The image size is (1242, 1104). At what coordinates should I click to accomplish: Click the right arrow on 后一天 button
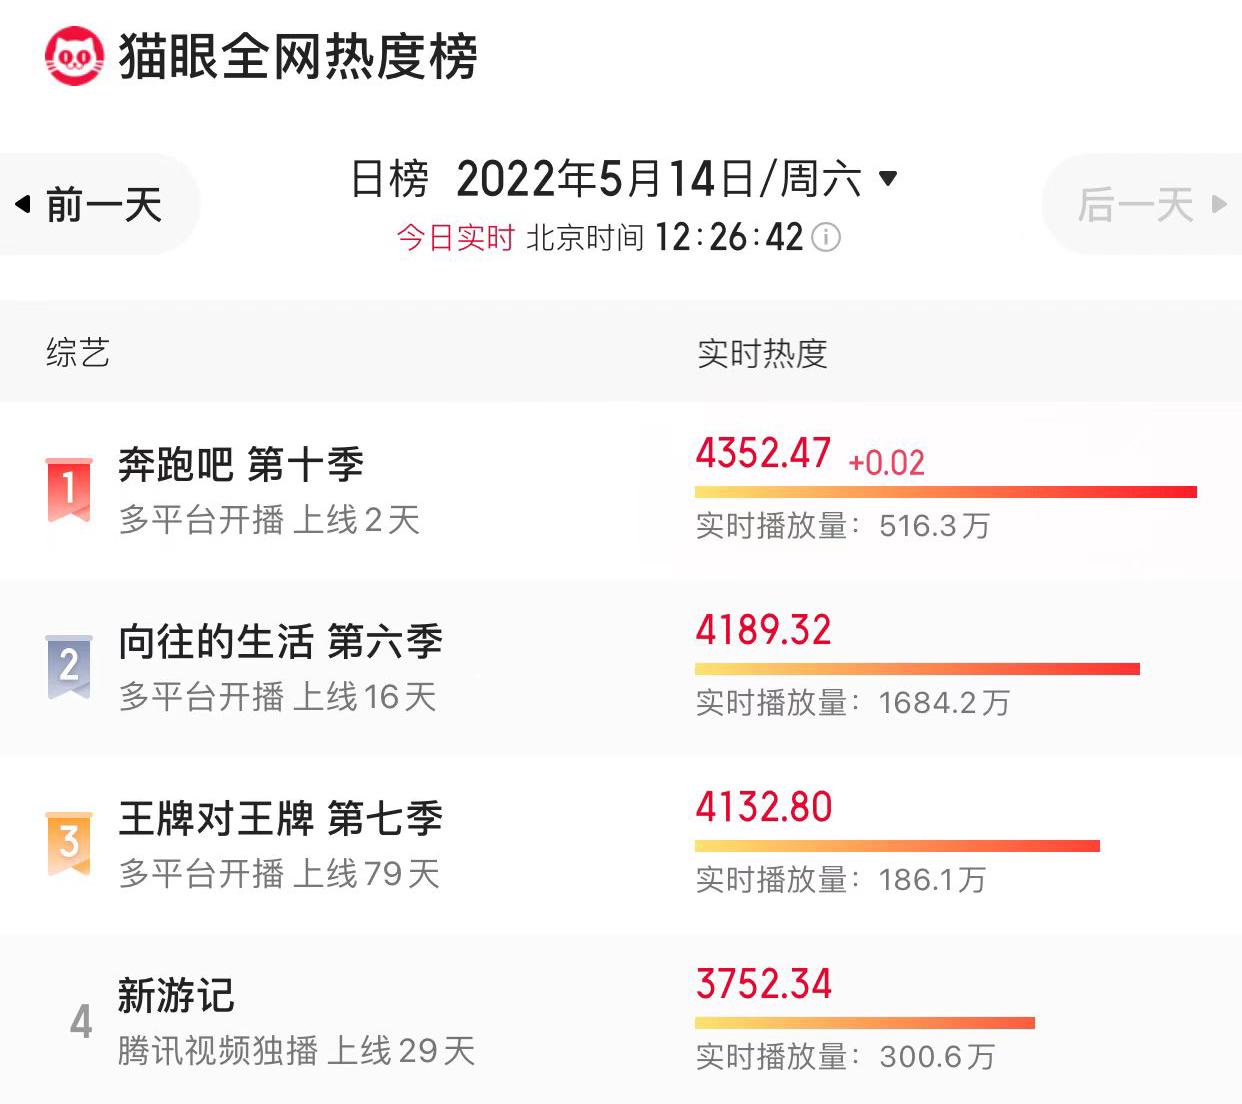point(1218,203)
